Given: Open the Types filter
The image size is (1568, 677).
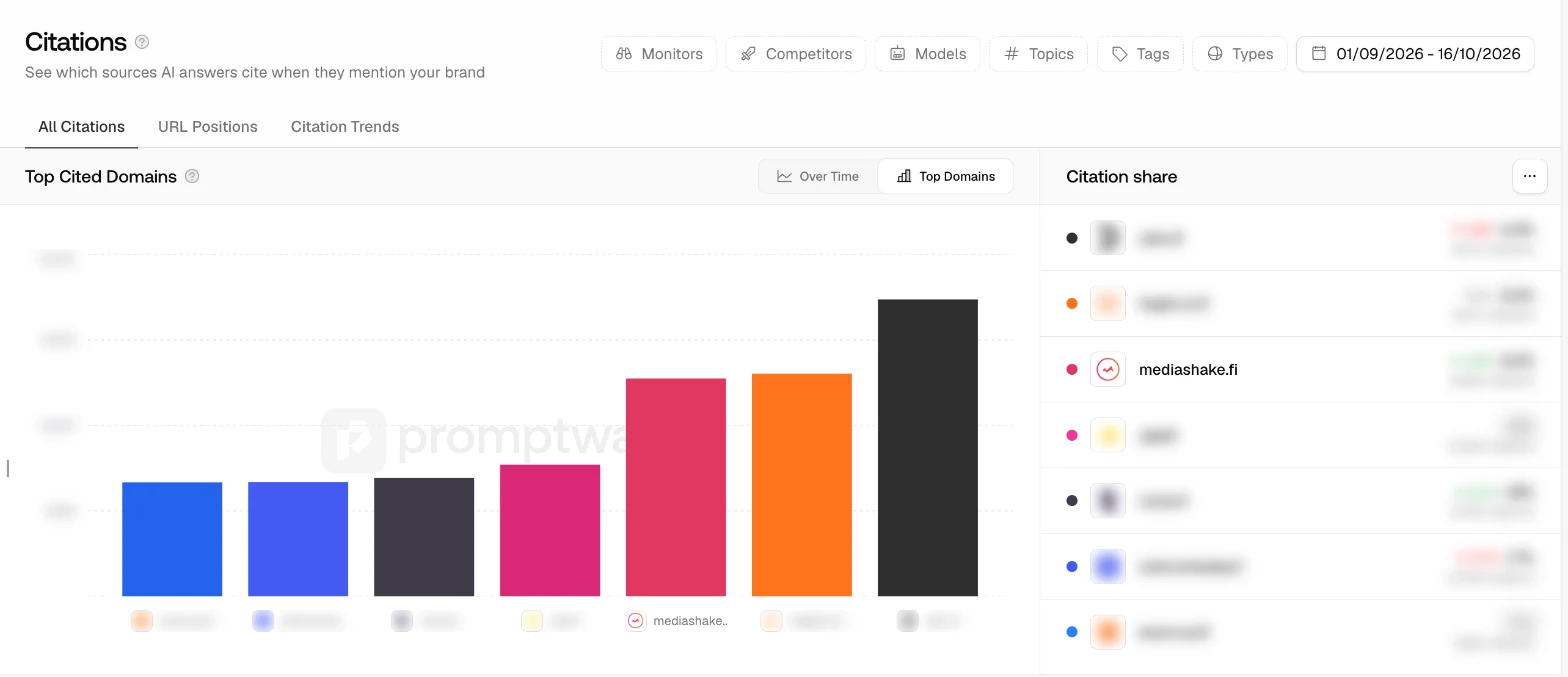Looking at the screenshot, I should tap(1240, 54).
